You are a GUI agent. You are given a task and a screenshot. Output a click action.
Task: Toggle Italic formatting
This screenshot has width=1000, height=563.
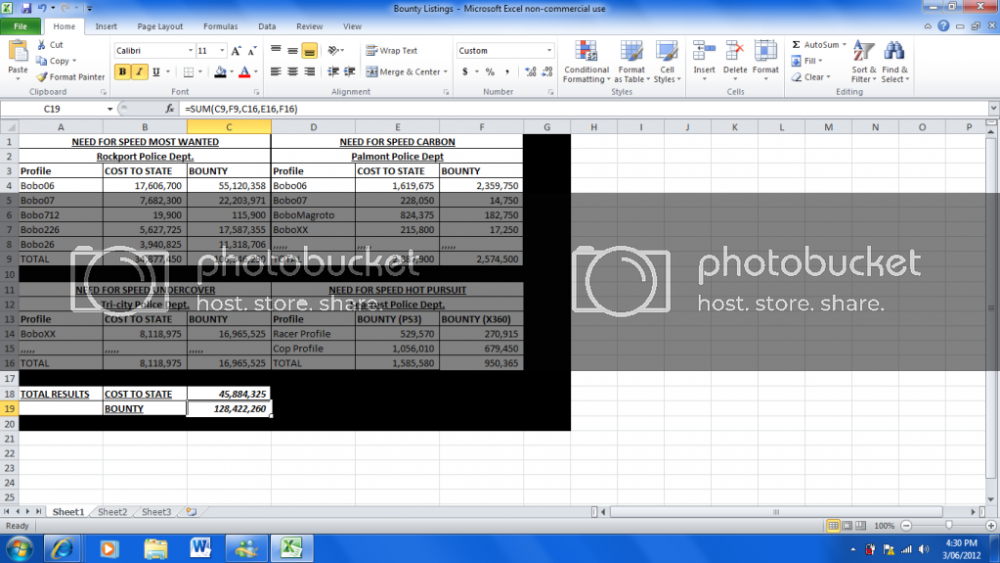(x=139, y=71)
